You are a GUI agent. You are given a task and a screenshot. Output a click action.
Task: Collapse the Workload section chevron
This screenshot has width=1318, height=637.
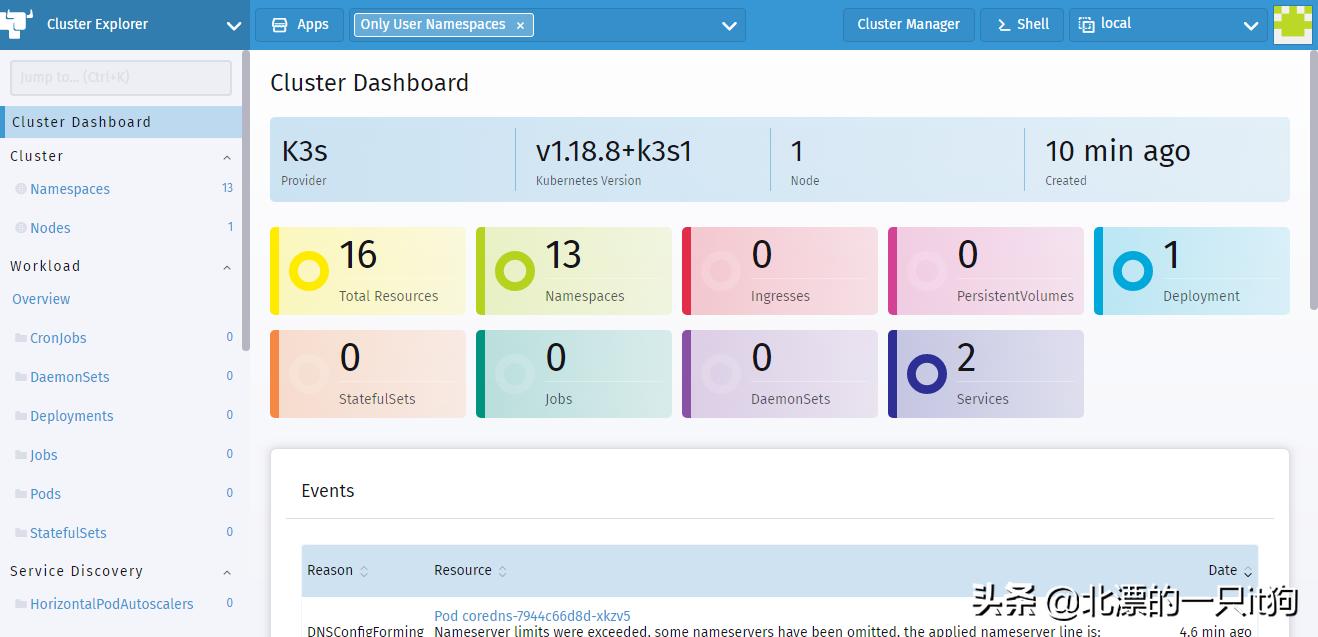tap(227, 267)
